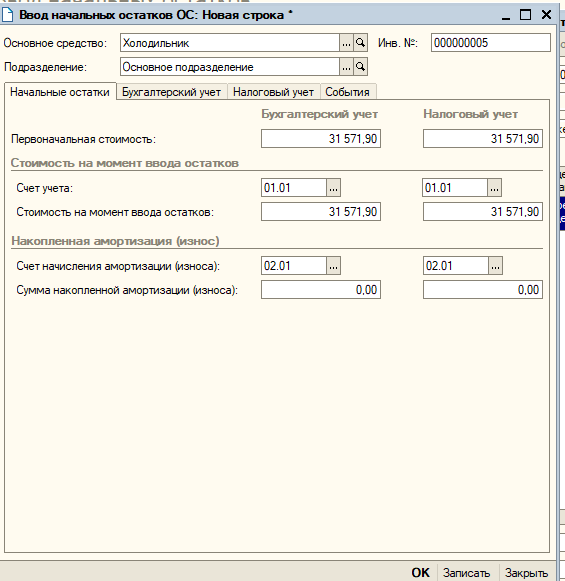Click Бухгалтерский учет Стоимость на момент ввода остатков field
This screenshot has width=565, height=581.
[x=321, y=212]
